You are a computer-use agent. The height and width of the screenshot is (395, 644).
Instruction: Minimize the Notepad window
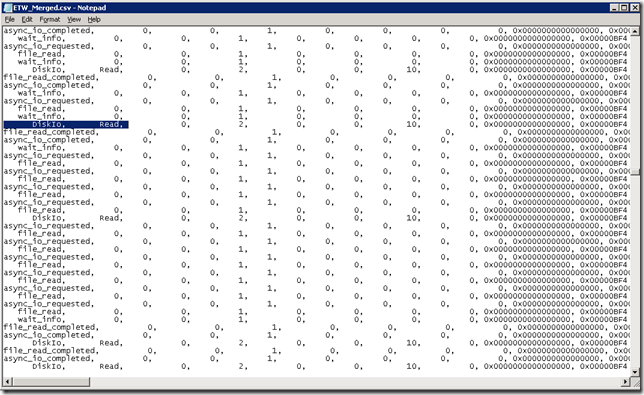coord(614,8)
